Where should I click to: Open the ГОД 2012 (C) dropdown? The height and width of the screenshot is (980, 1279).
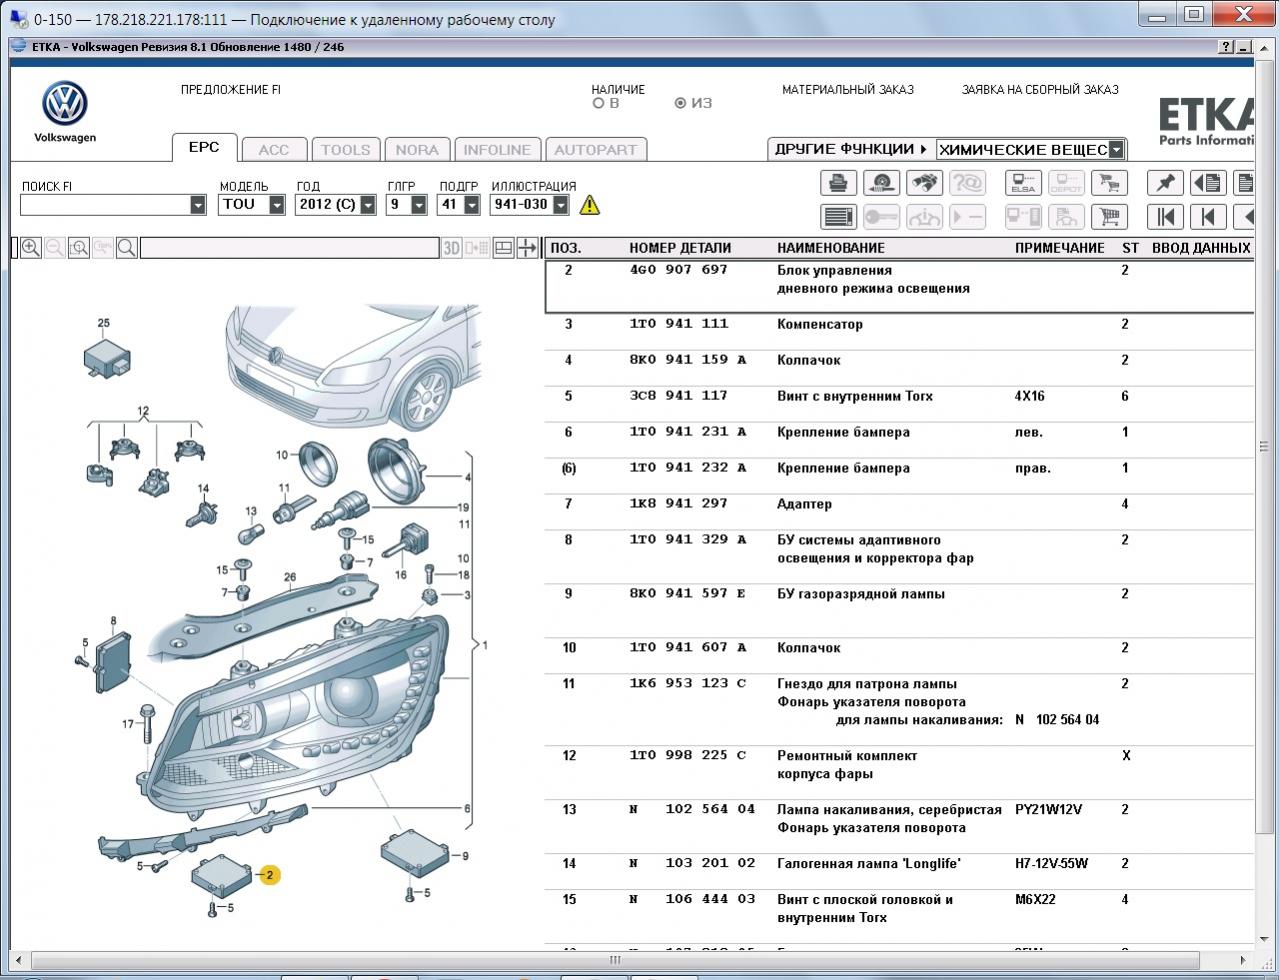368,205
